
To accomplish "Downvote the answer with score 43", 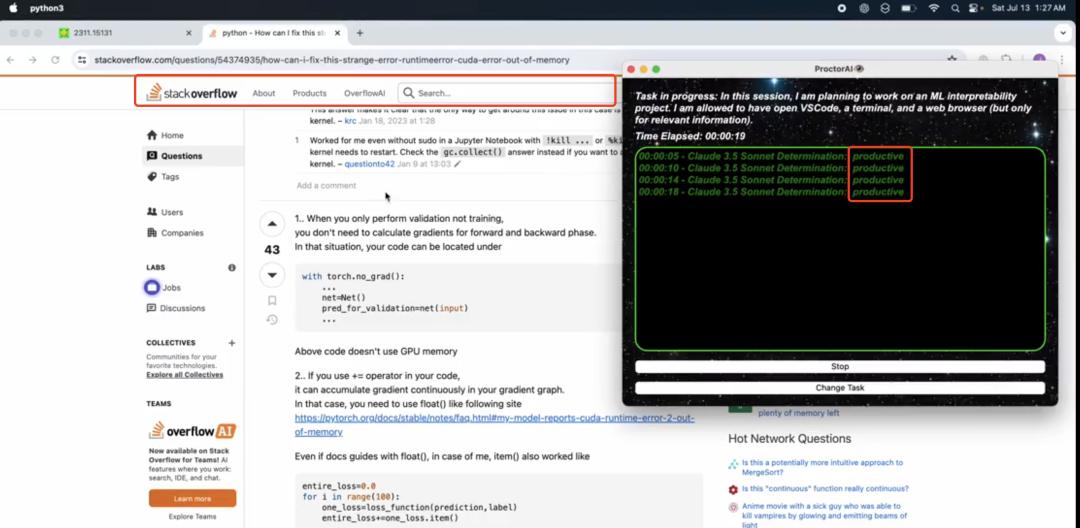I will (272, 275).
